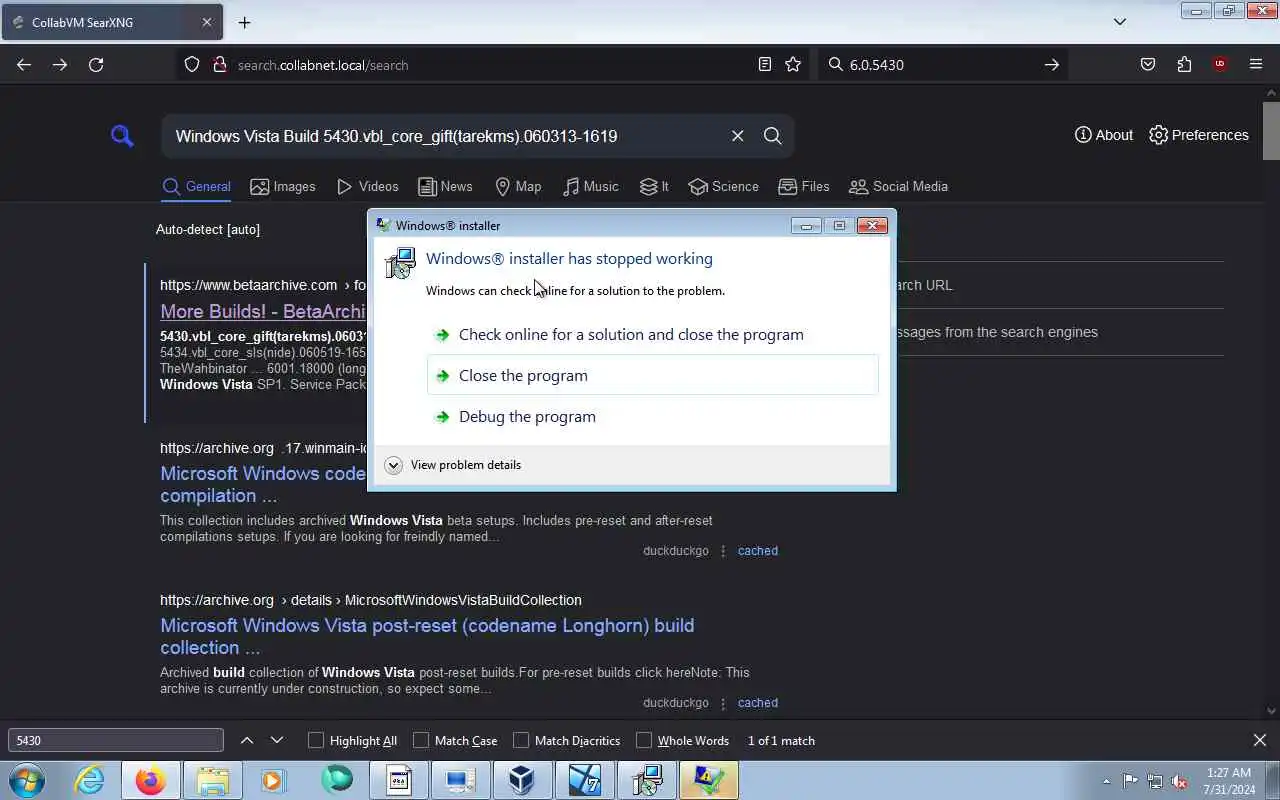Go back to the previous page
1280x800 pixels.
(x=24, y=64)
